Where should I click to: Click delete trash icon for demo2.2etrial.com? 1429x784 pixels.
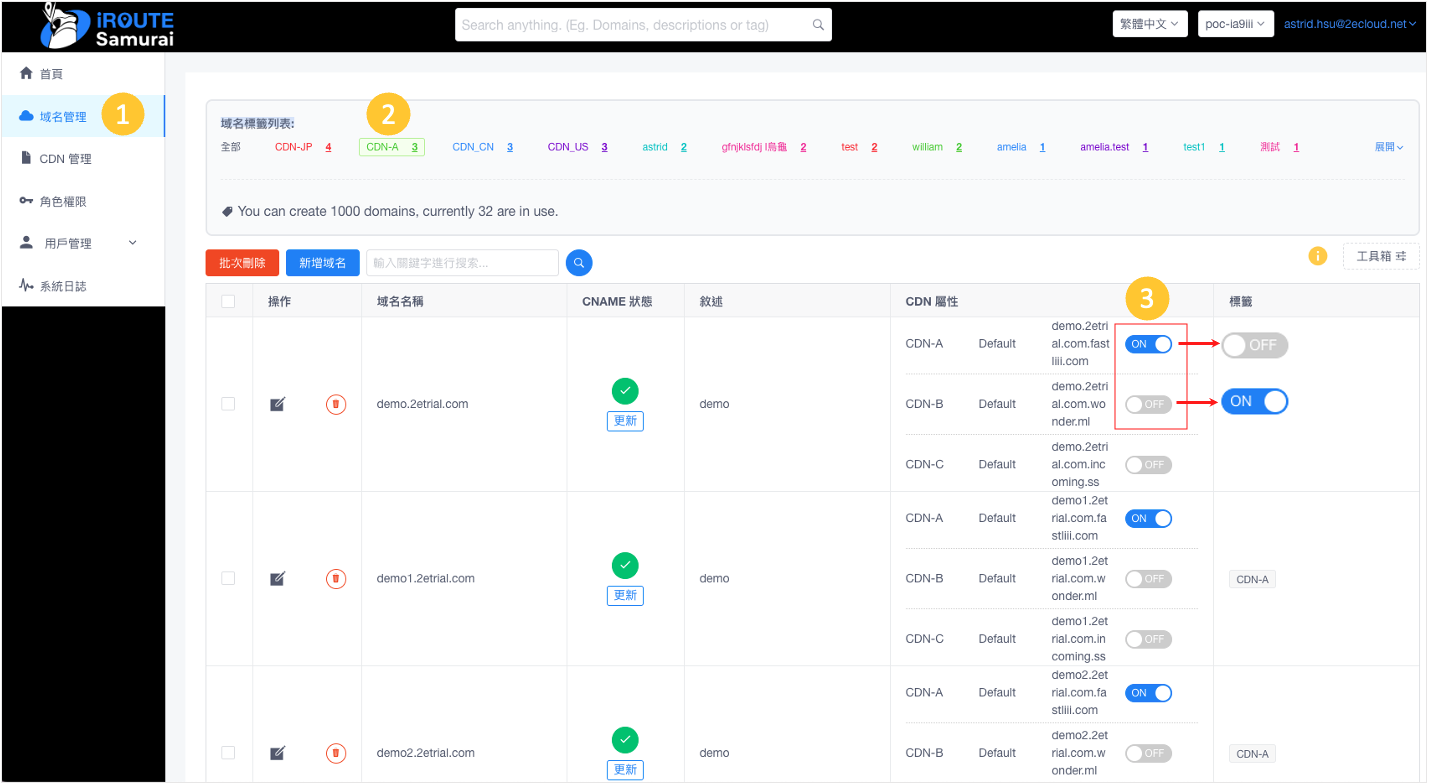[x=336, y=753]
